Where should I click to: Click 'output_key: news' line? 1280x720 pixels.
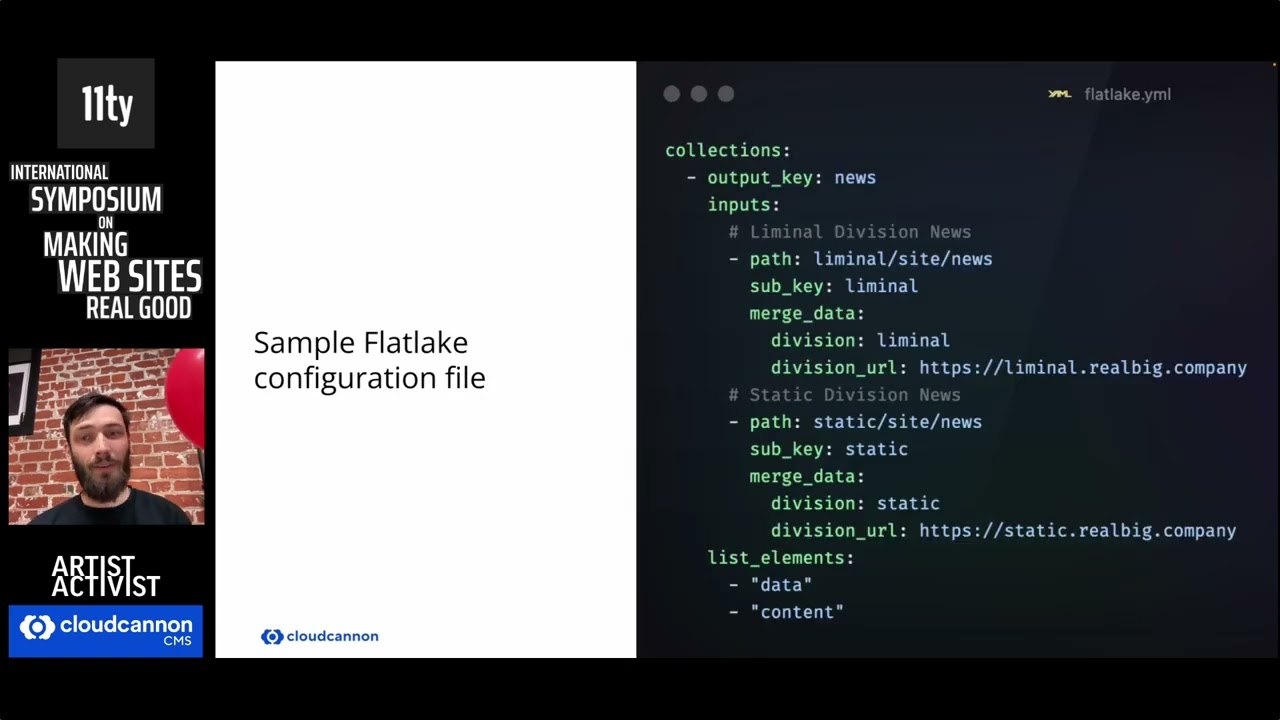(x=781, y=177)
